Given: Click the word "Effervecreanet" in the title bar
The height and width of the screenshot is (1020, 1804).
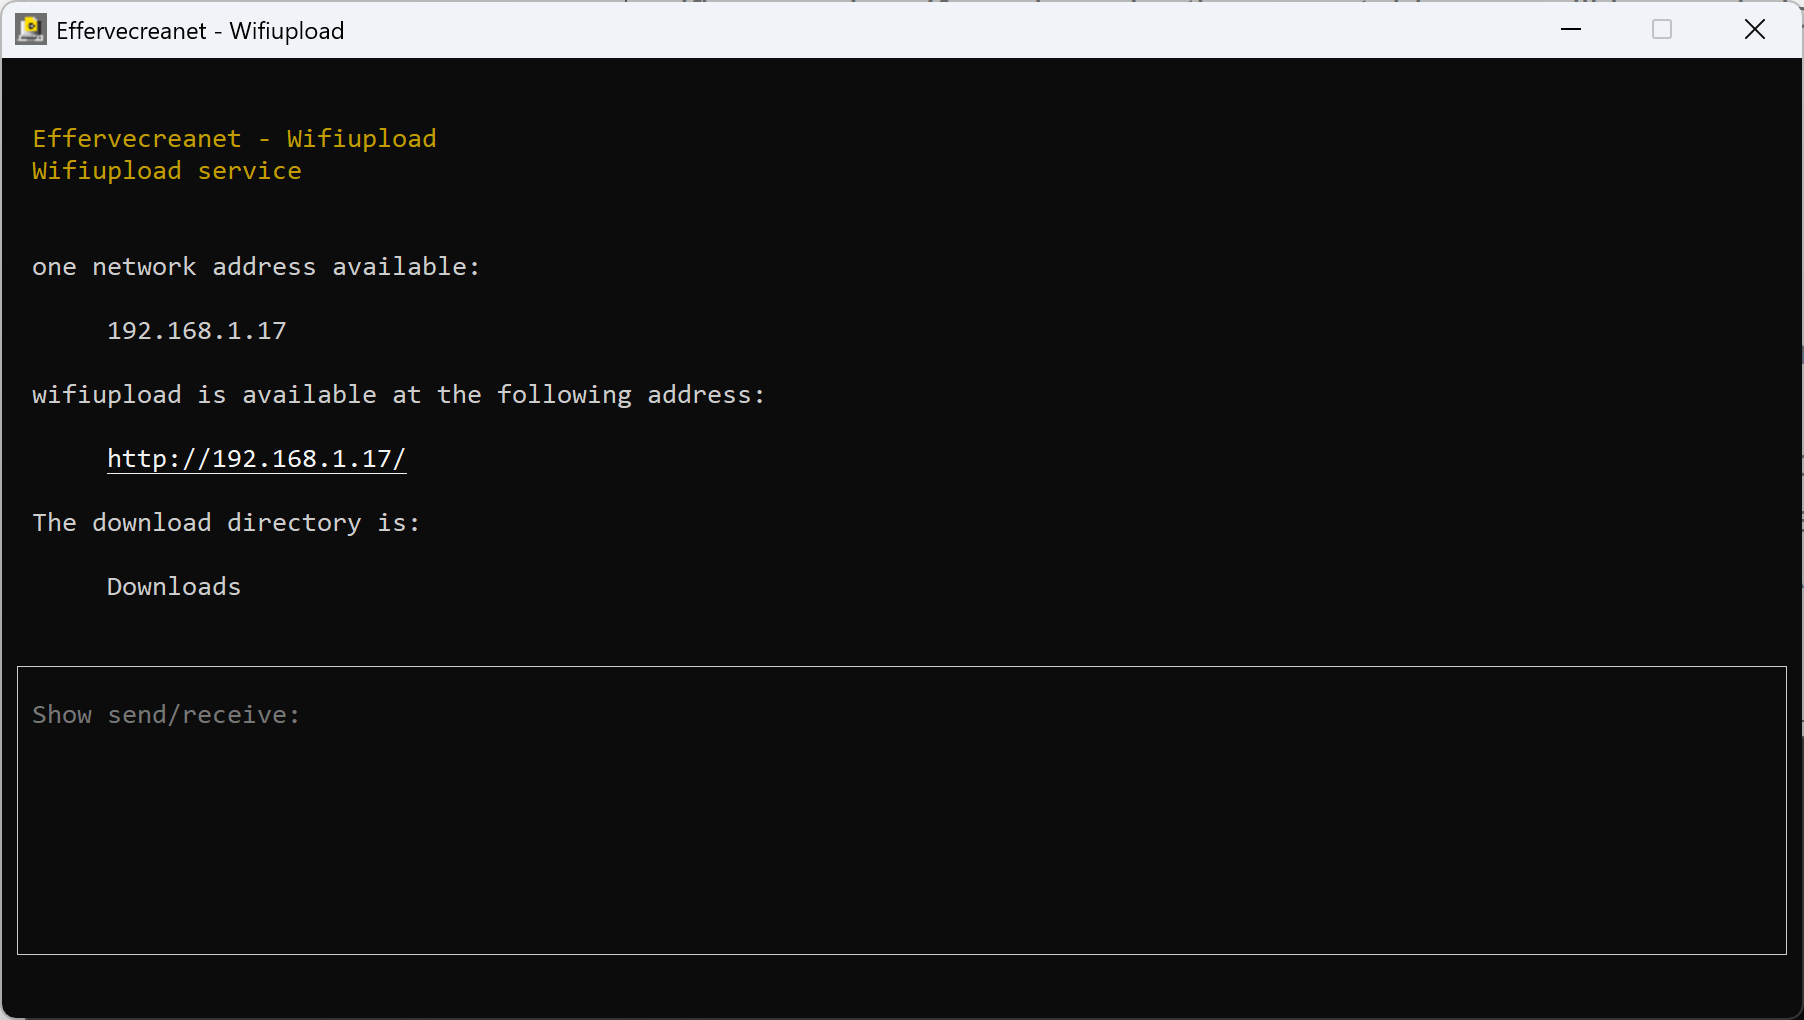Looking at the screenshot, I should 131,31.
